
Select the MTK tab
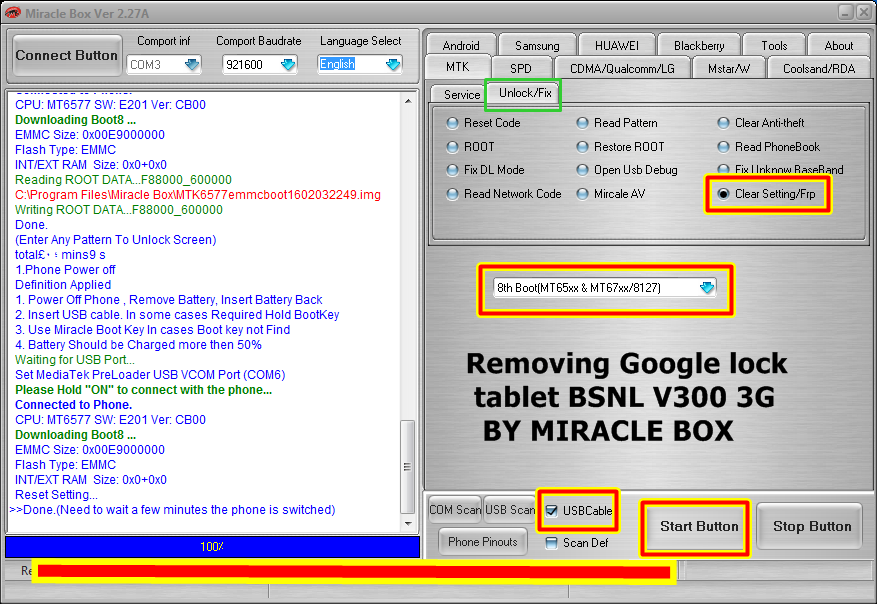[458, 67]
